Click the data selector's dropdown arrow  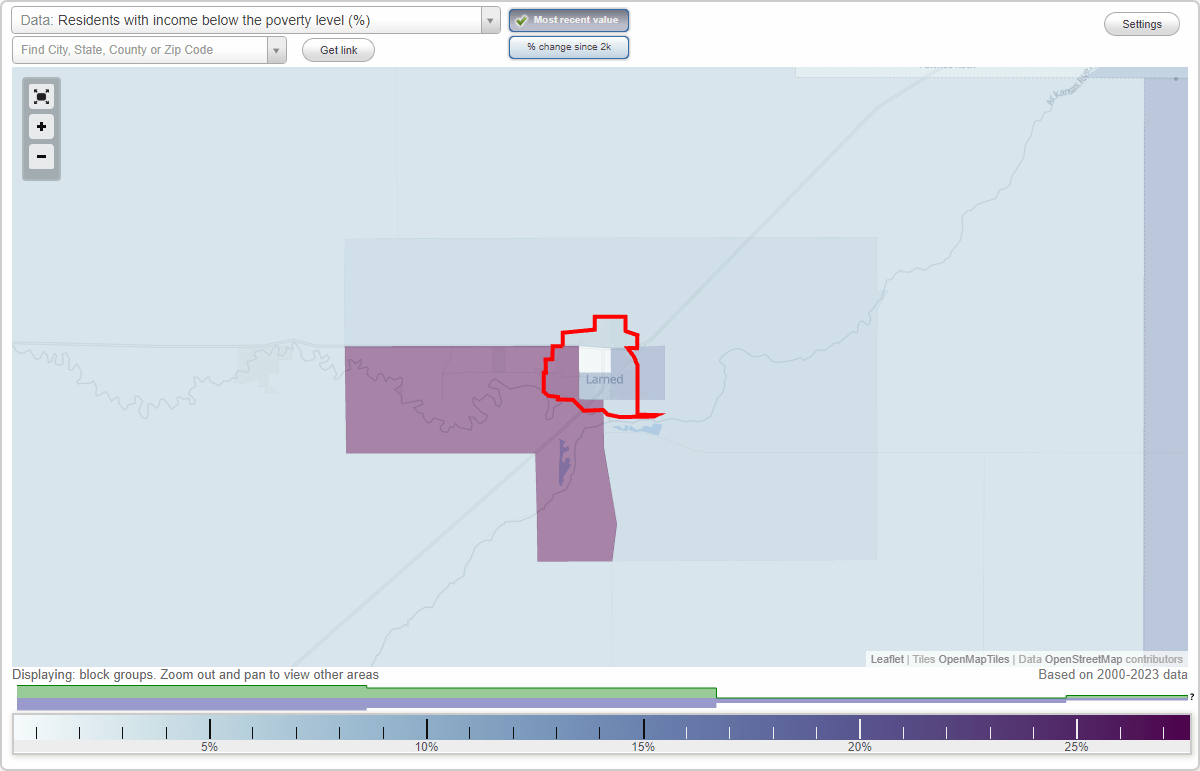pyautogui.click(x=489, y=19)
